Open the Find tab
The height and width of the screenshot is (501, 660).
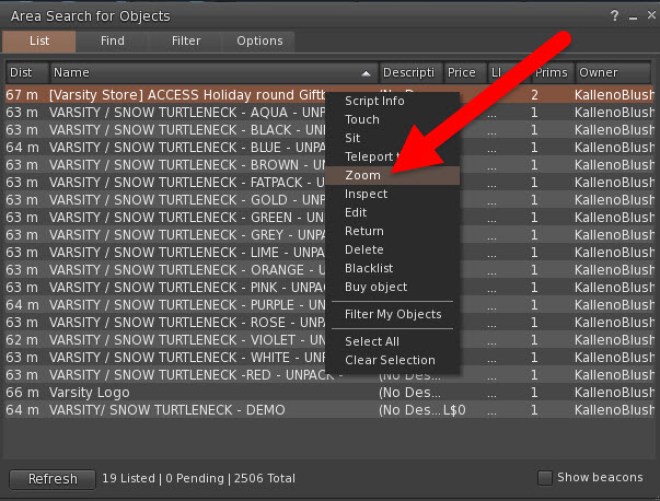point(112,41)
